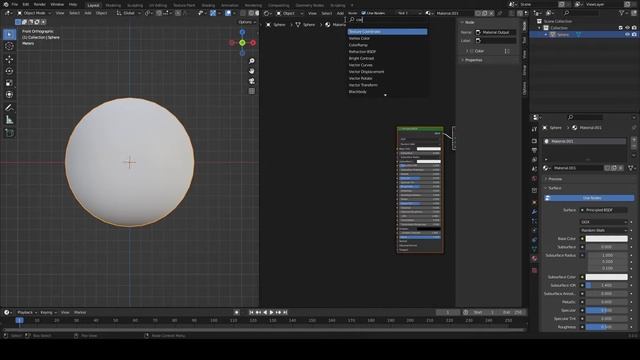
Task: Open the GGX distribution dropdown
Action: (604, 222)
